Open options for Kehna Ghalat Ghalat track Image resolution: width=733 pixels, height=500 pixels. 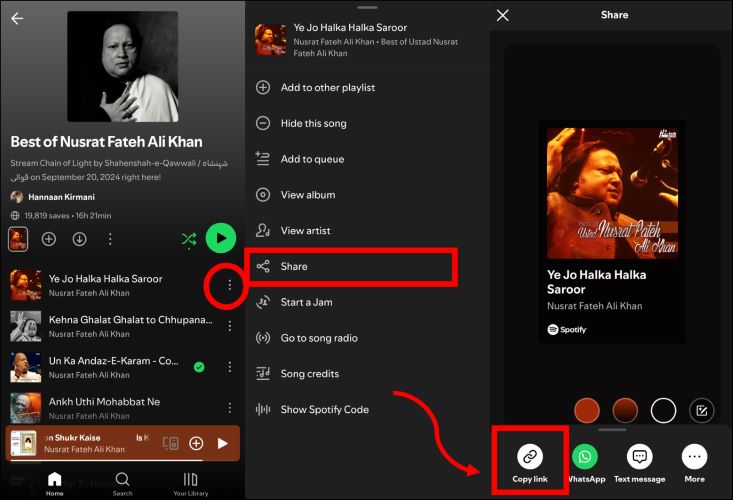(230, 326)
